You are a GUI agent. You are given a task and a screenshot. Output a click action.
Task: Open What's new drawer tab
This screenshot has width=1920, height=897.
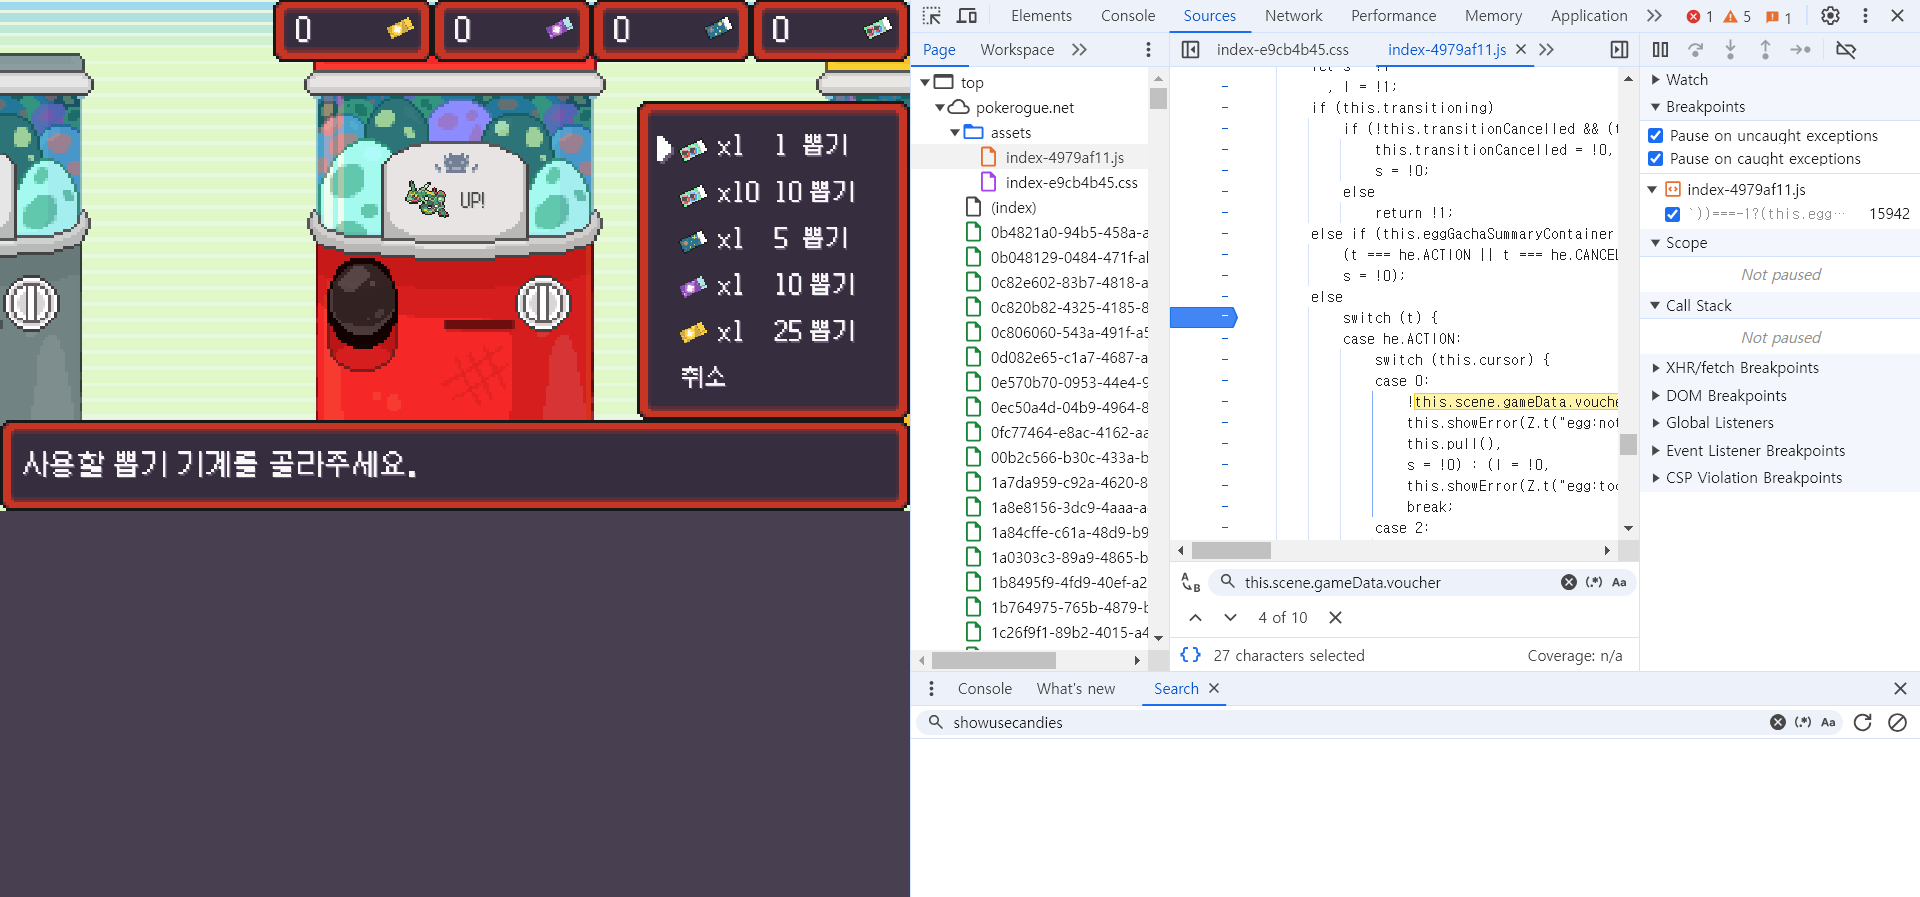click(x=1075, y=689)
